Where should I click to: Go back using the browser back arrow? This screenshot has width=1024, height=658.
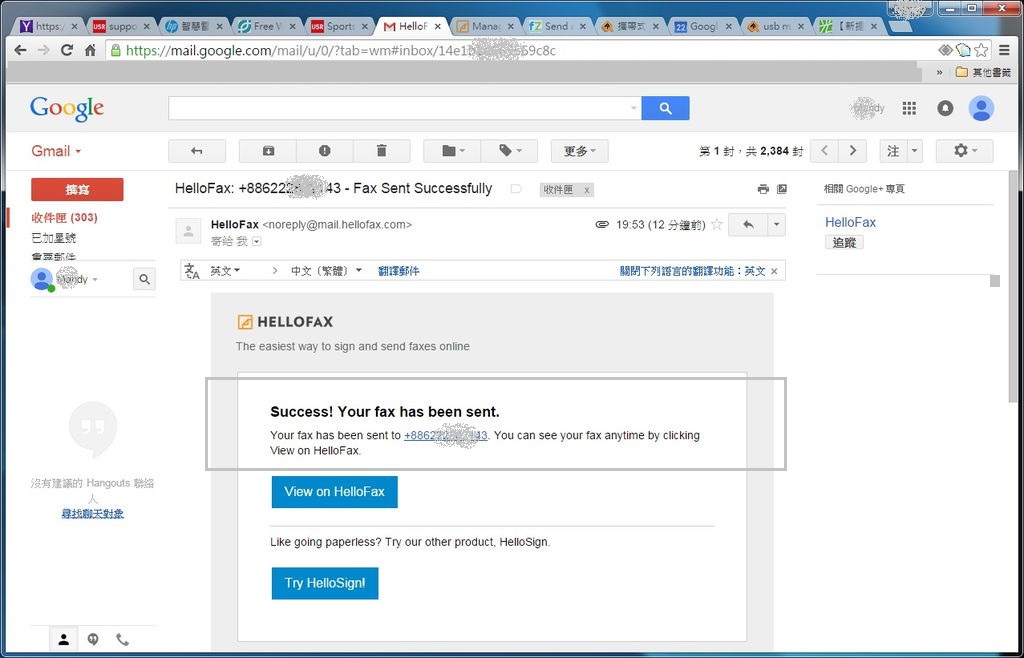(20, 50)
